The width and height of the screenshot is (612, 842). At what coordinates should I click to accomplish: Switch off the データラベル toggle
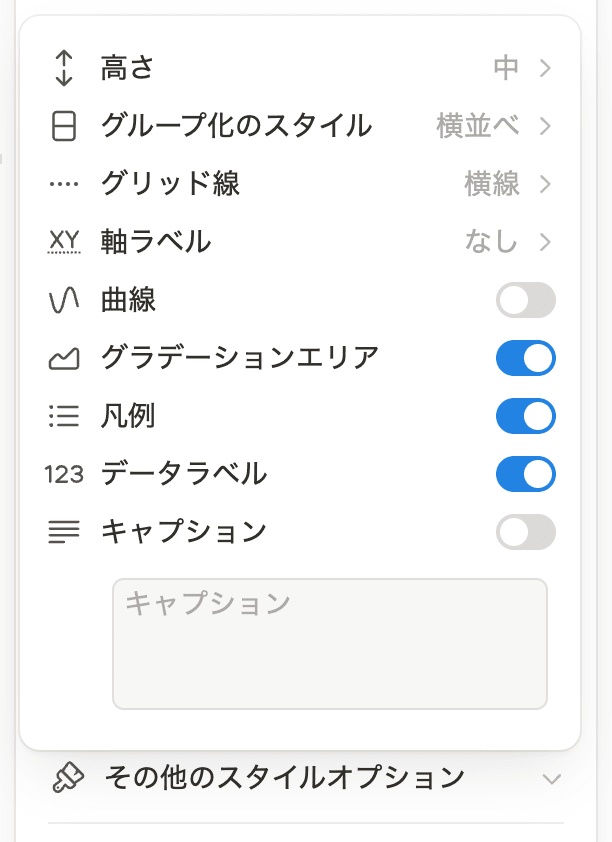pos(526,474)
